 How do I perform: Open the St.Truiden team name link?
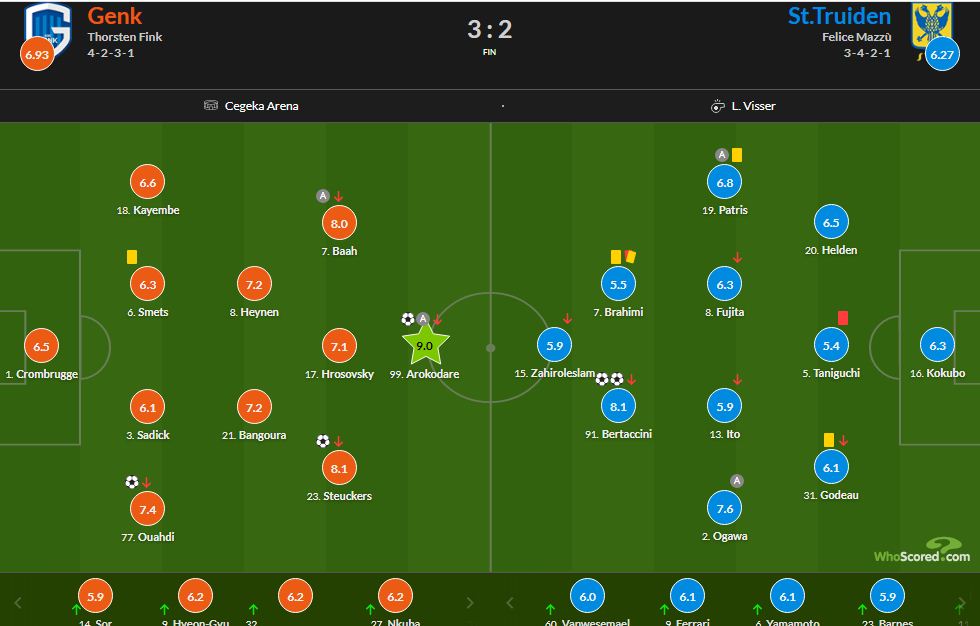point(839,15)
